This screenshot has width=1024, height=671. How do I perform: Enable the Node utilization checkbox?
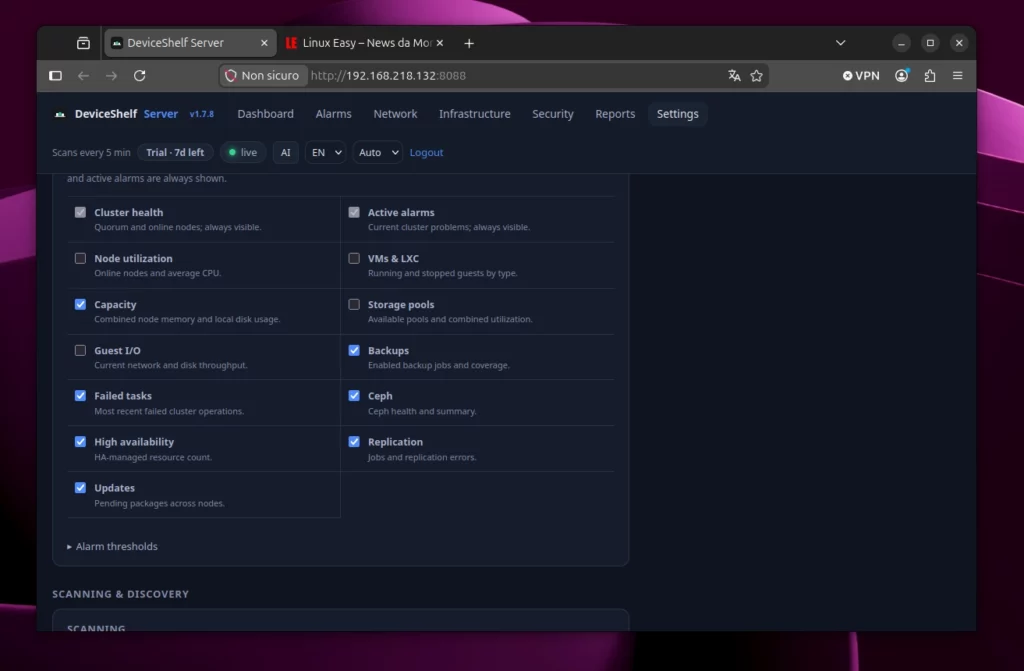[80, 258]
